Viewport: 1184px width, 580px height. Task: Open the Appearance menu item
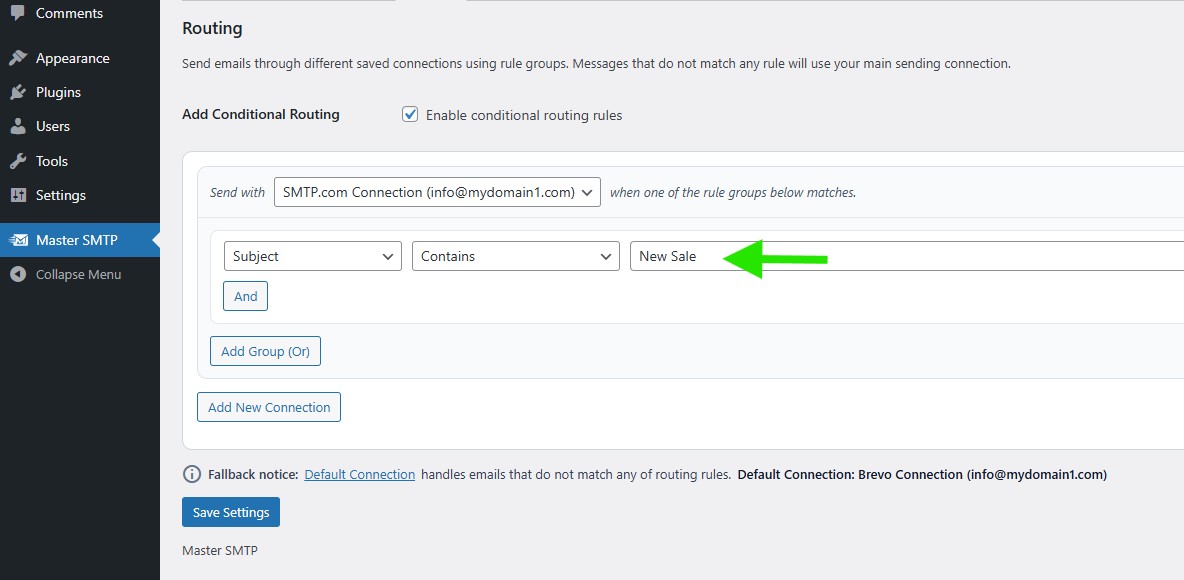(72, 58)
